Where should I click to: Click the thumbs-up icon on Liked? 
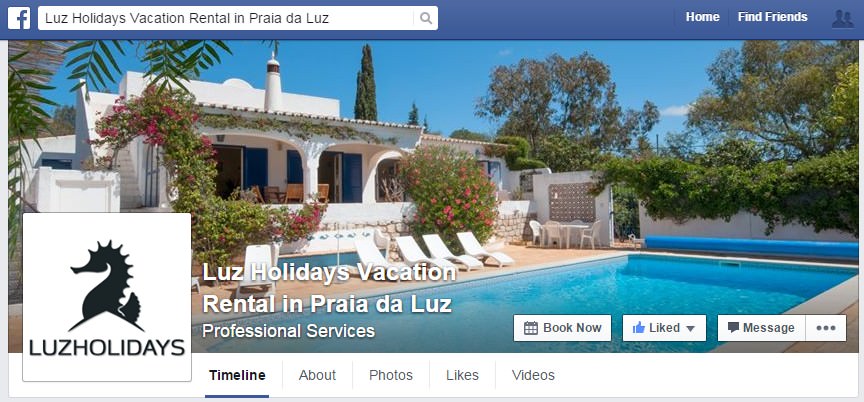click(x=639, y=328)
